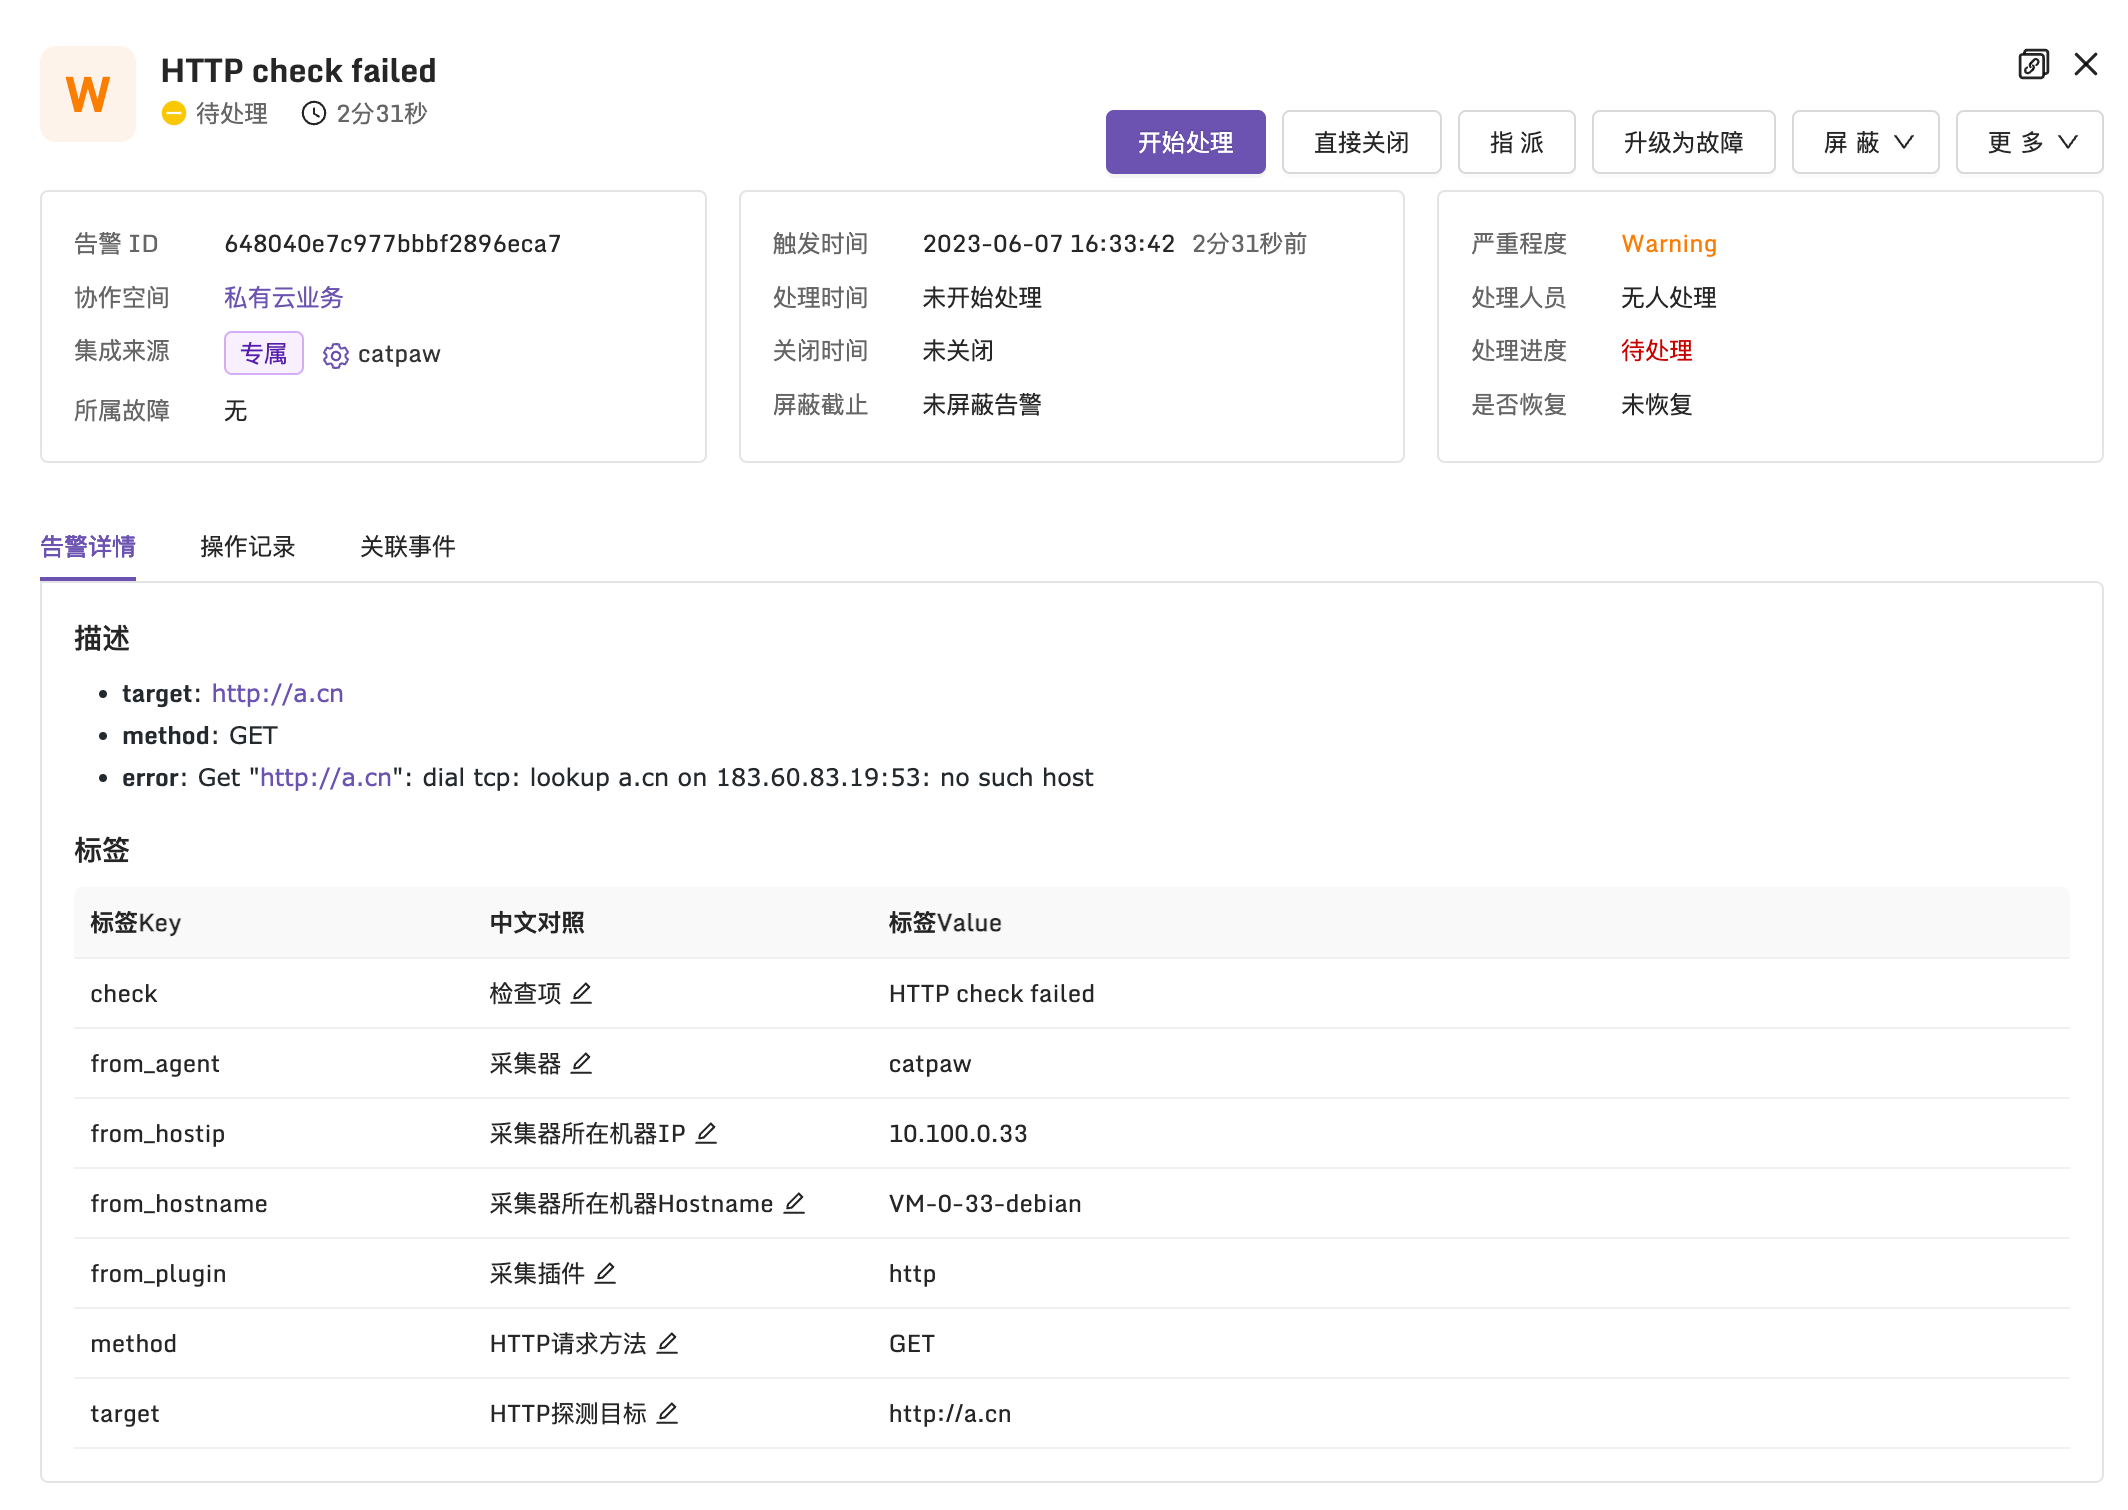Click the 专属 integration badge
Screen dimensions: 2128x1510
[x=263, y=354]
